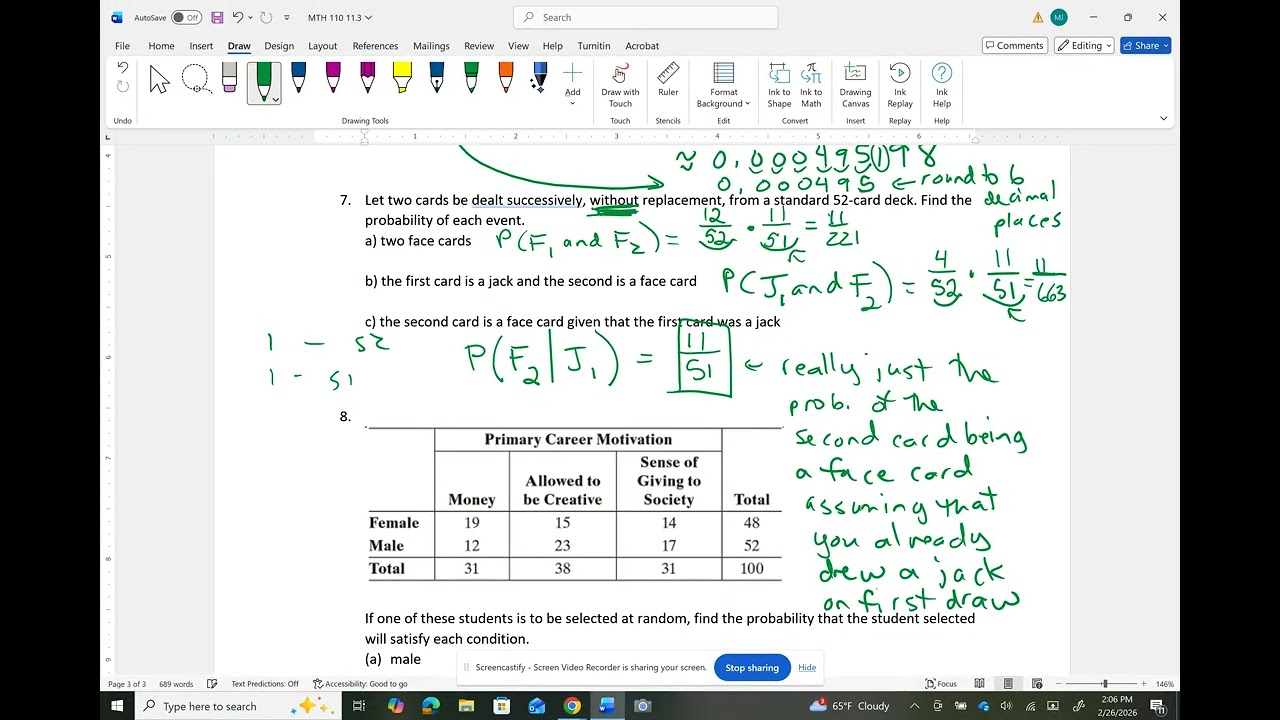Viewport: 1280px width, 720px height.
Task: Click Page 3 of 3 status
Action: point(127,684)
